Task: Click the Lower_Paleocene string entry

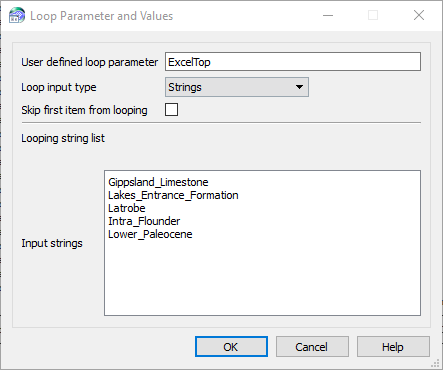Action: click(x=150, y=234)
